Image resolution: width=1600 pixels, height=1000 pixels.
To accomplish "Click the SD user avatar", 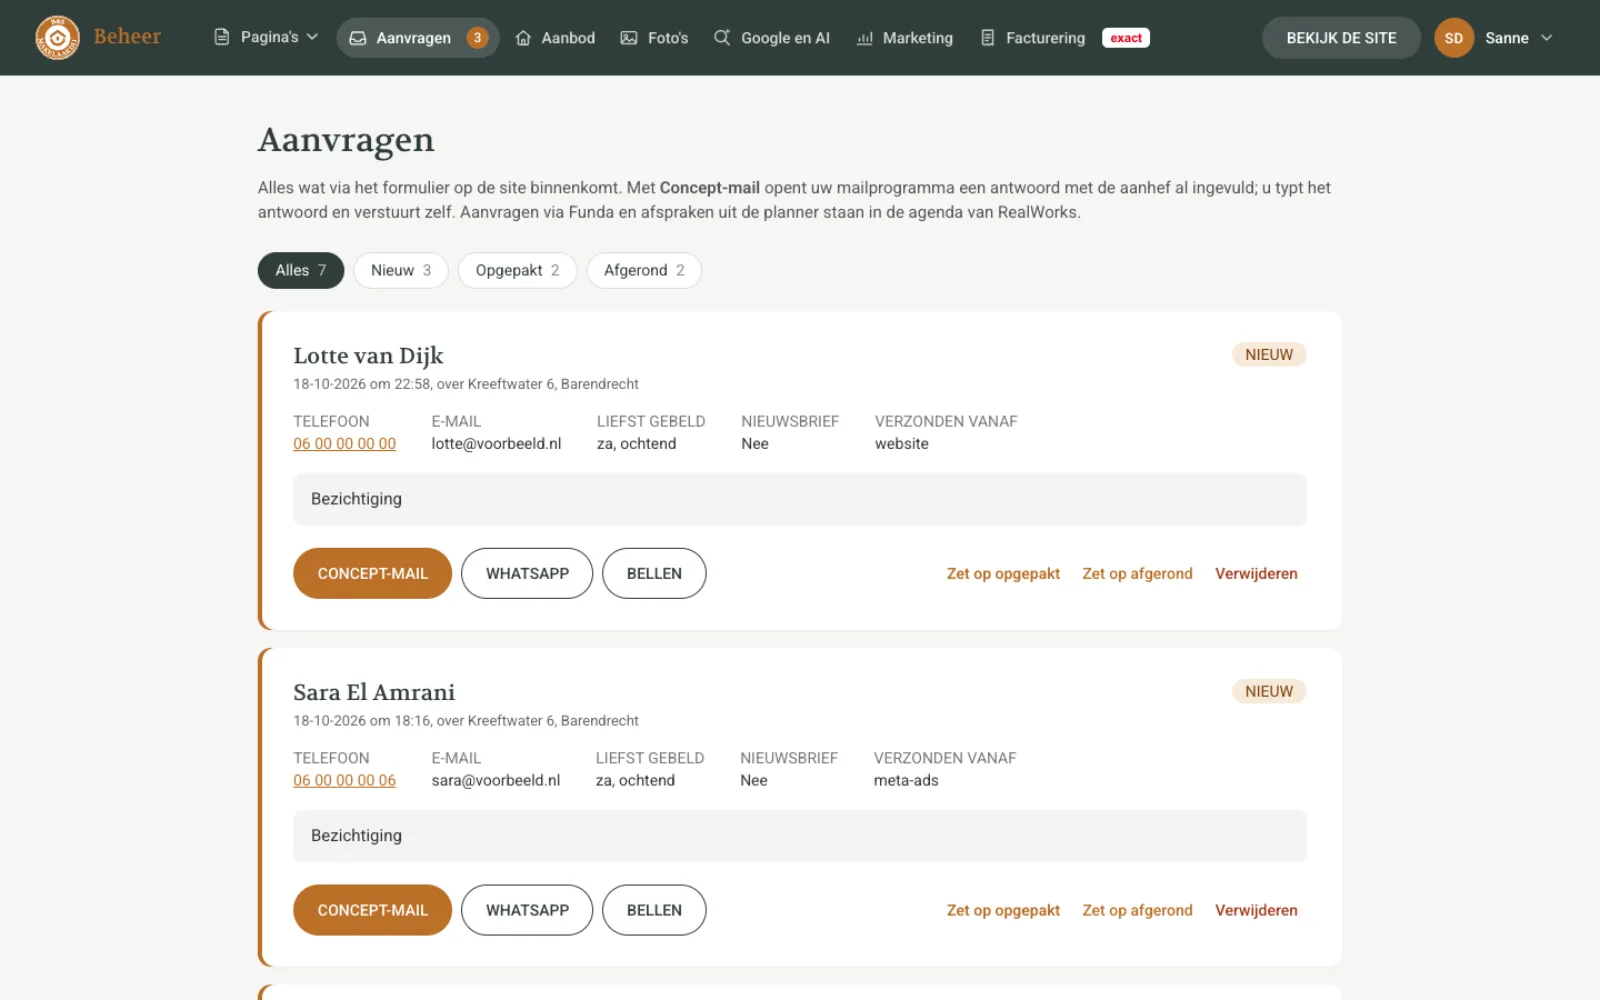I will click(x=1454, y=38).
